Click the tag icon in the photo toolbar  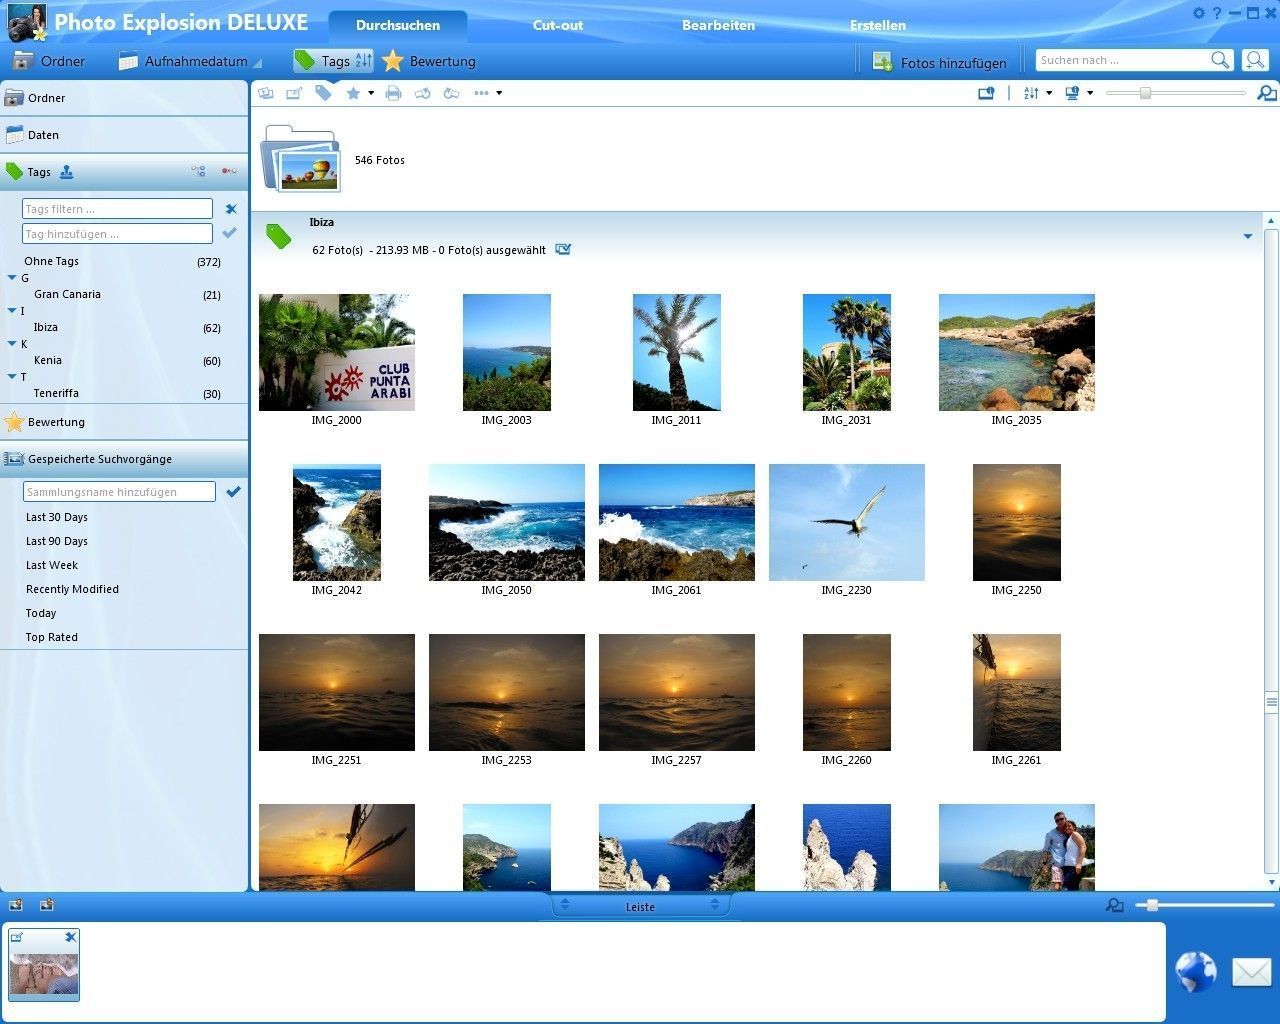click(323, 93)
